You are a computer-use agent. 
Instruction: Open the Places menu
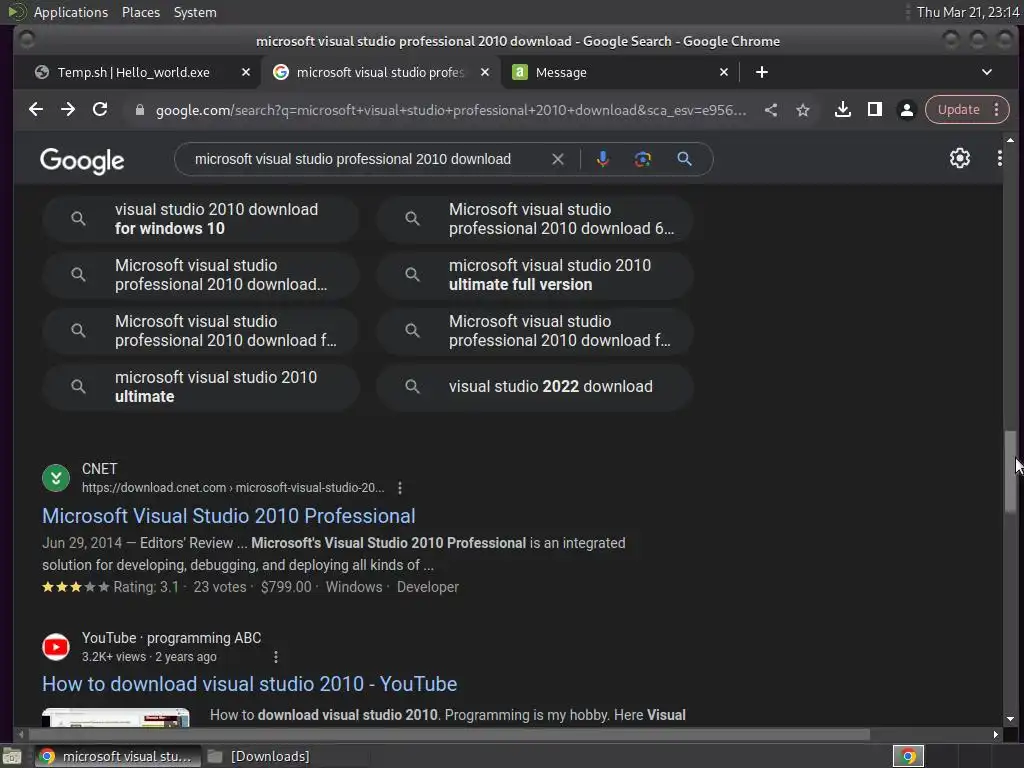point(141,12)
